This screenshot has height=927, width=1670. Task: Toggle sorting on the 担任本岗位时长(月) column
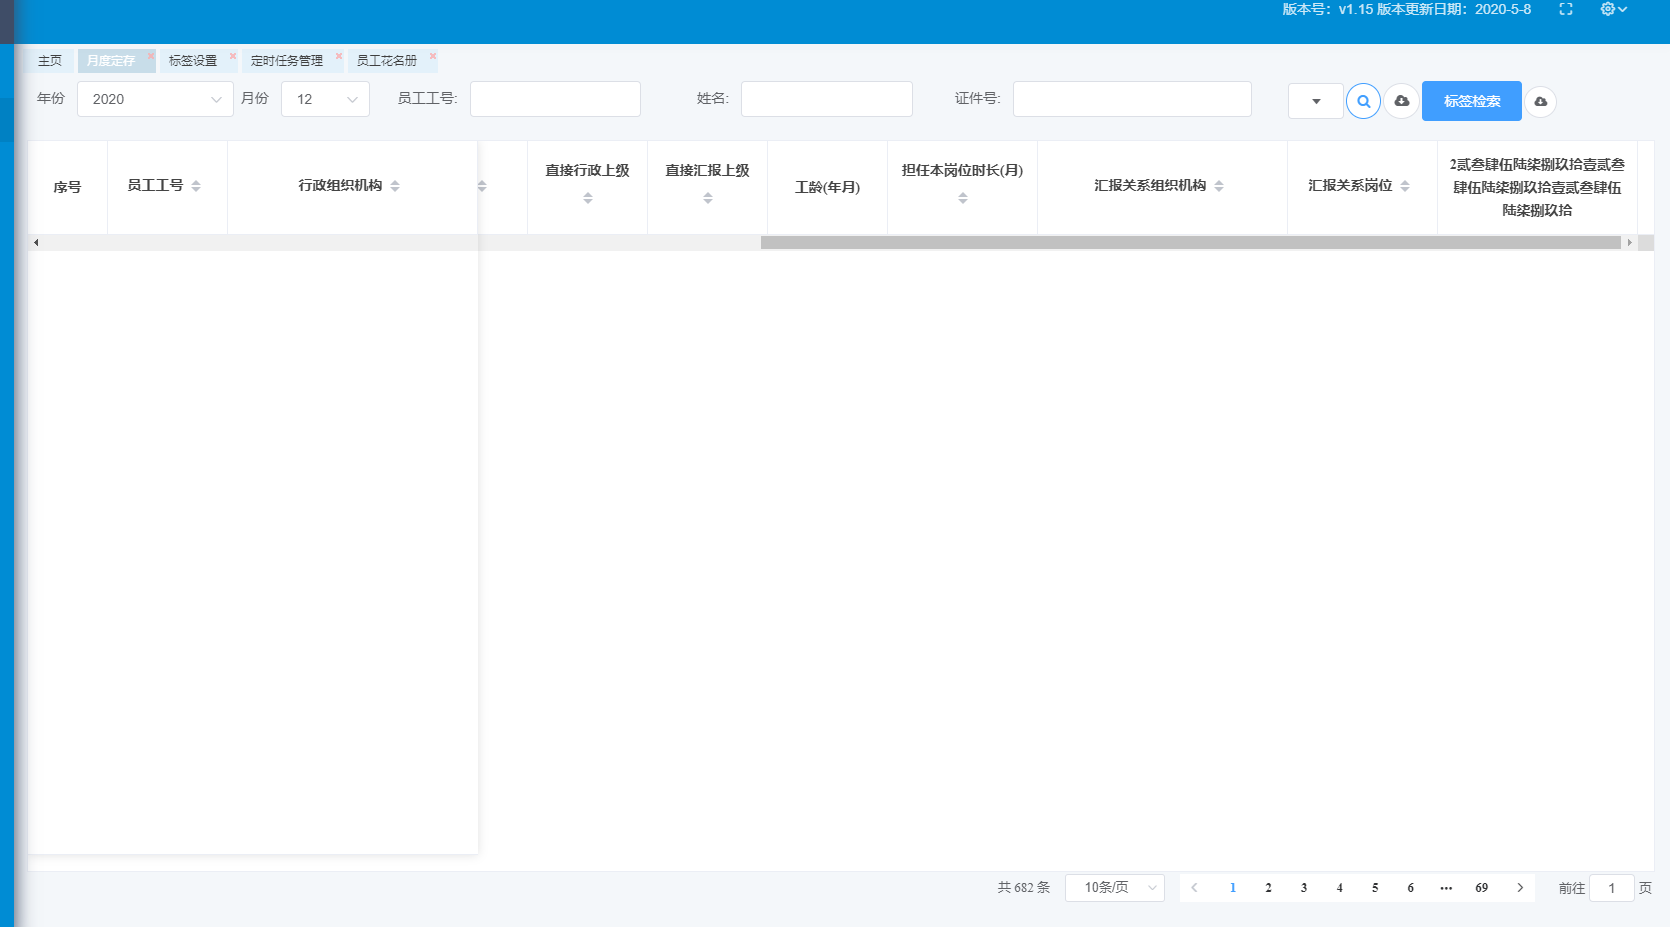click(x=962, y=197)
